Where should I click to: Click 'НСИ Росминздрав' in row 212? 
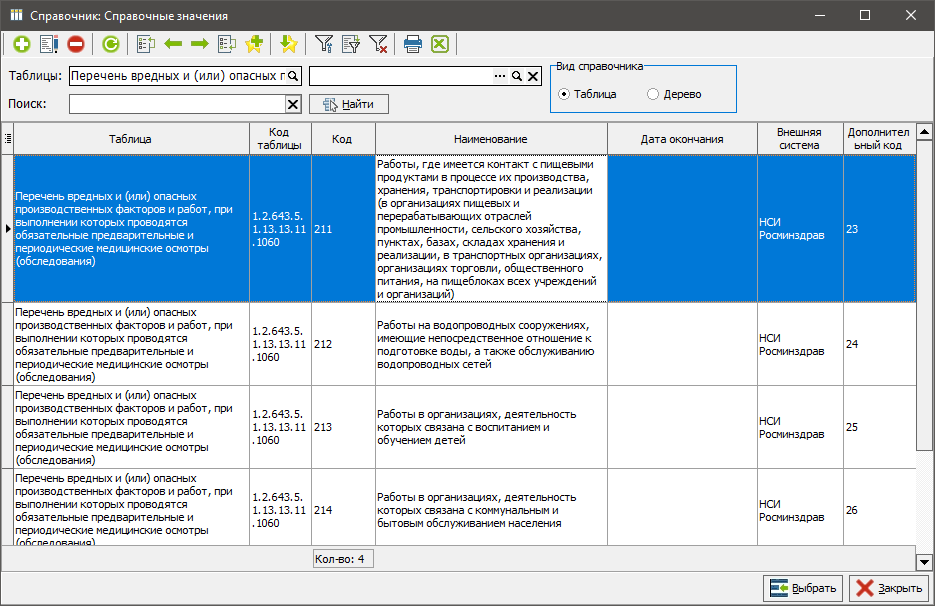(x=800, y=344)
